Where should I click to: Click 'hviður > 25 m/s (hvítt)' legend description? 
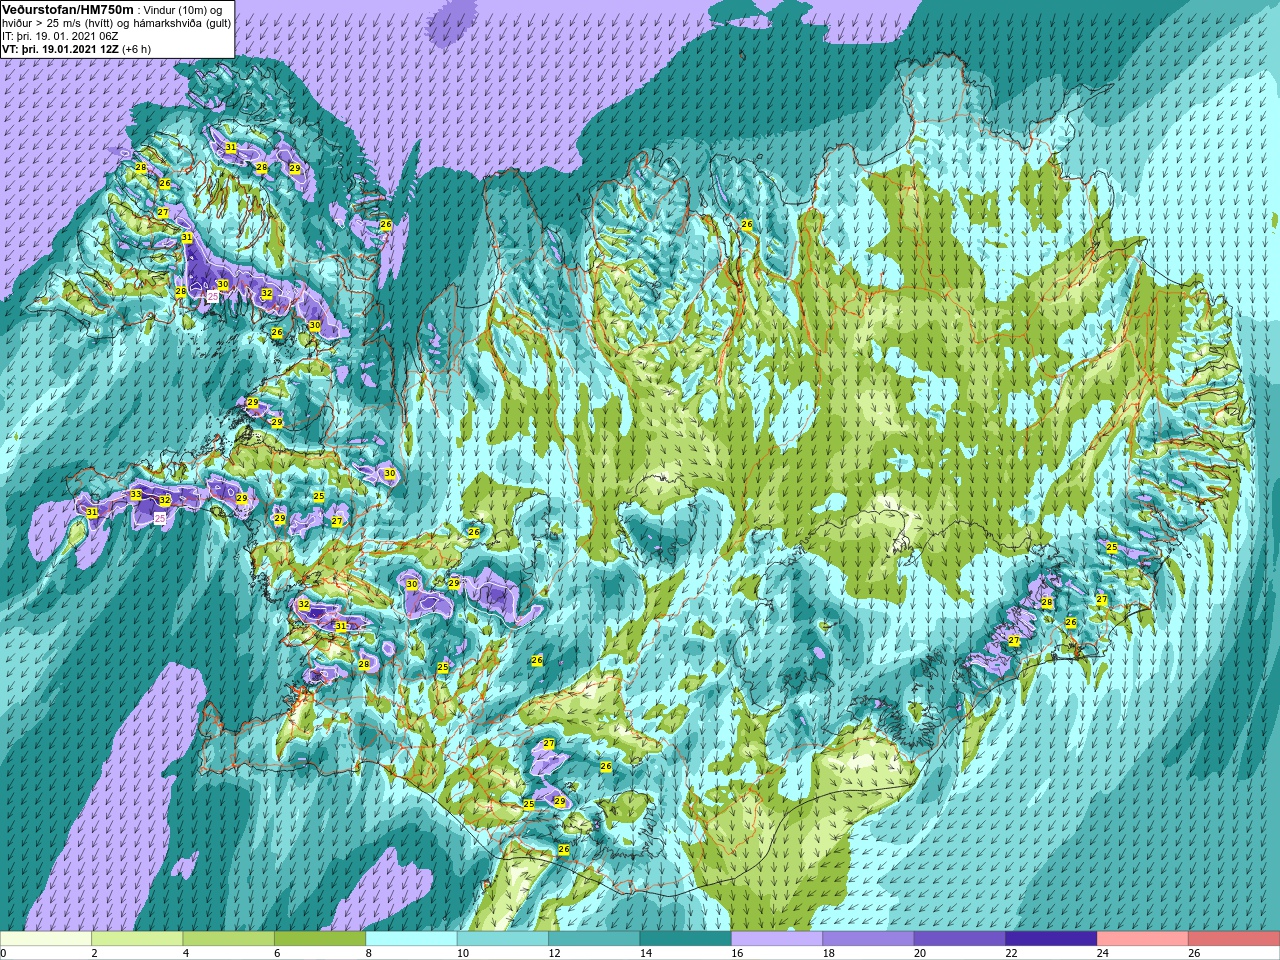pyautogui.click(x=58, y=23)
